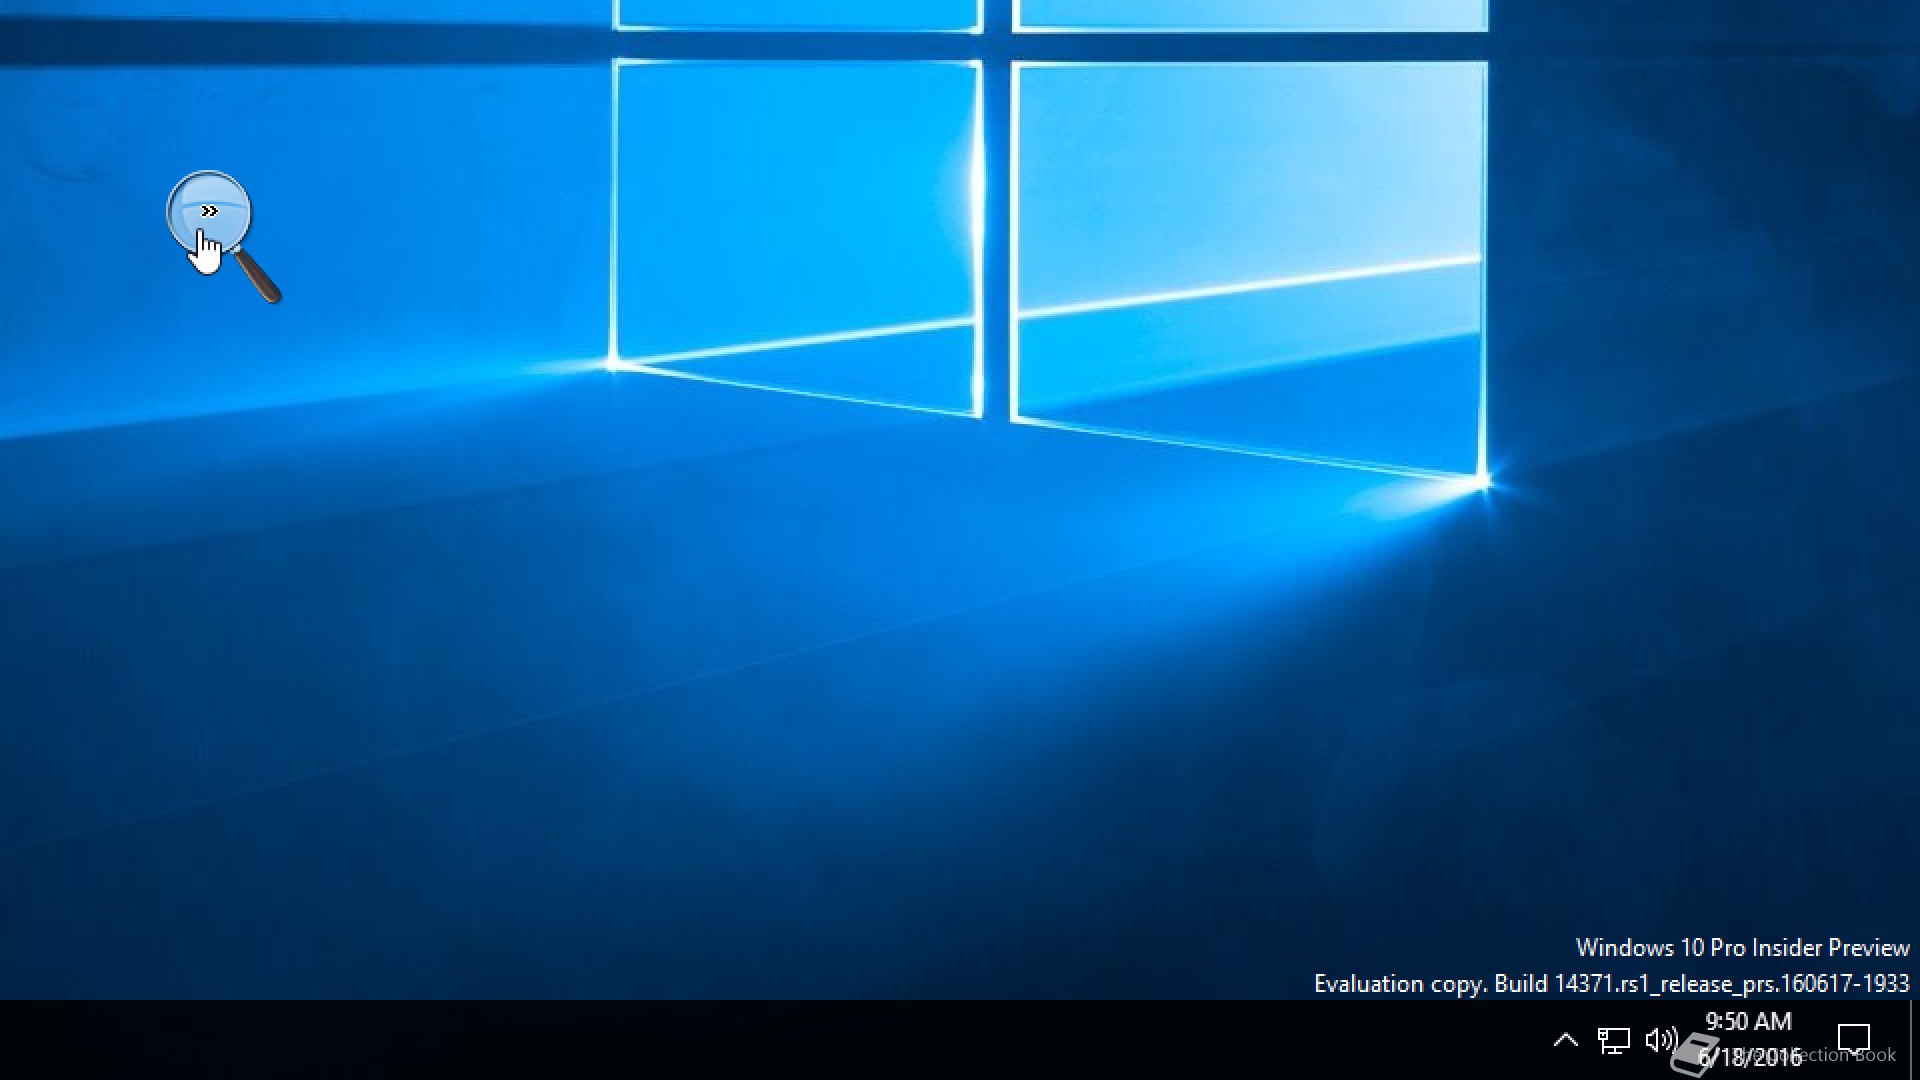
Task: Open the Action Center notification icon
Action: click(x=1854, y=1040)
